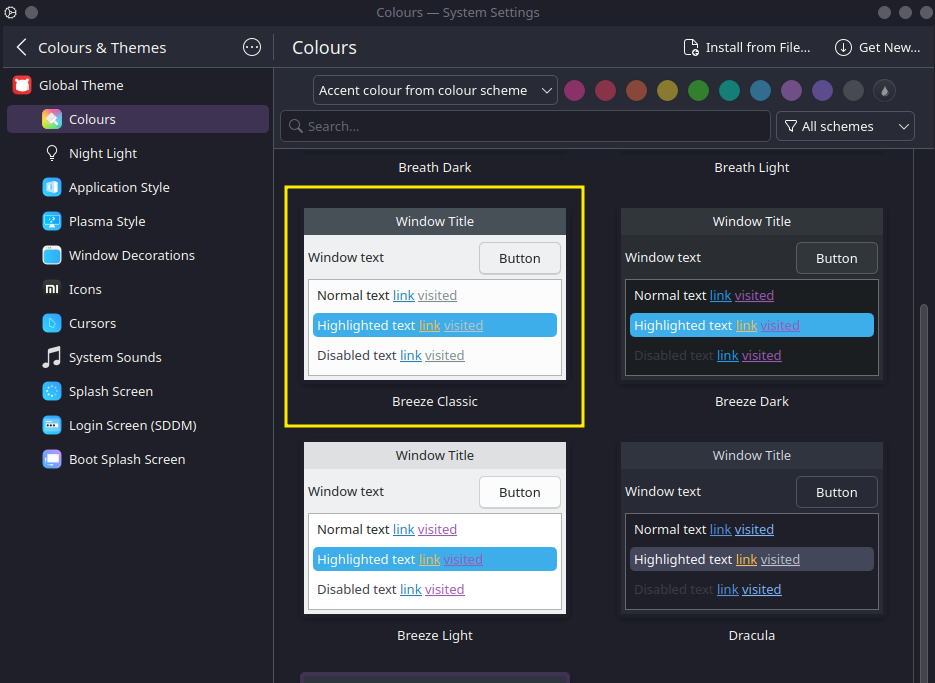This screenshot has height=683, width=935.
Task: Choose the grey accent colour swatch
Action: point(853,90)
